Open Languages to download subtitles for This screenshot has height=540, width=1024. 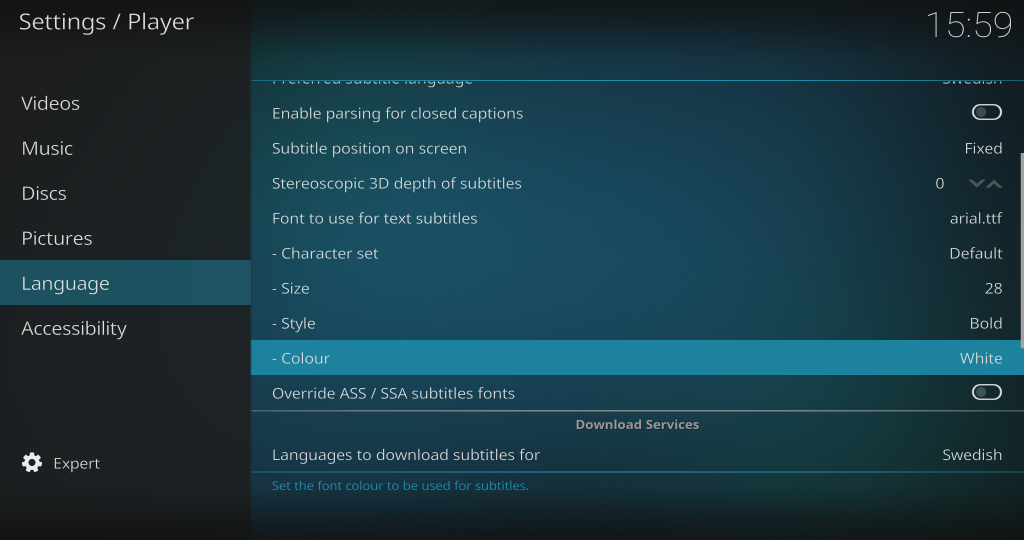(x=636, y=455)
